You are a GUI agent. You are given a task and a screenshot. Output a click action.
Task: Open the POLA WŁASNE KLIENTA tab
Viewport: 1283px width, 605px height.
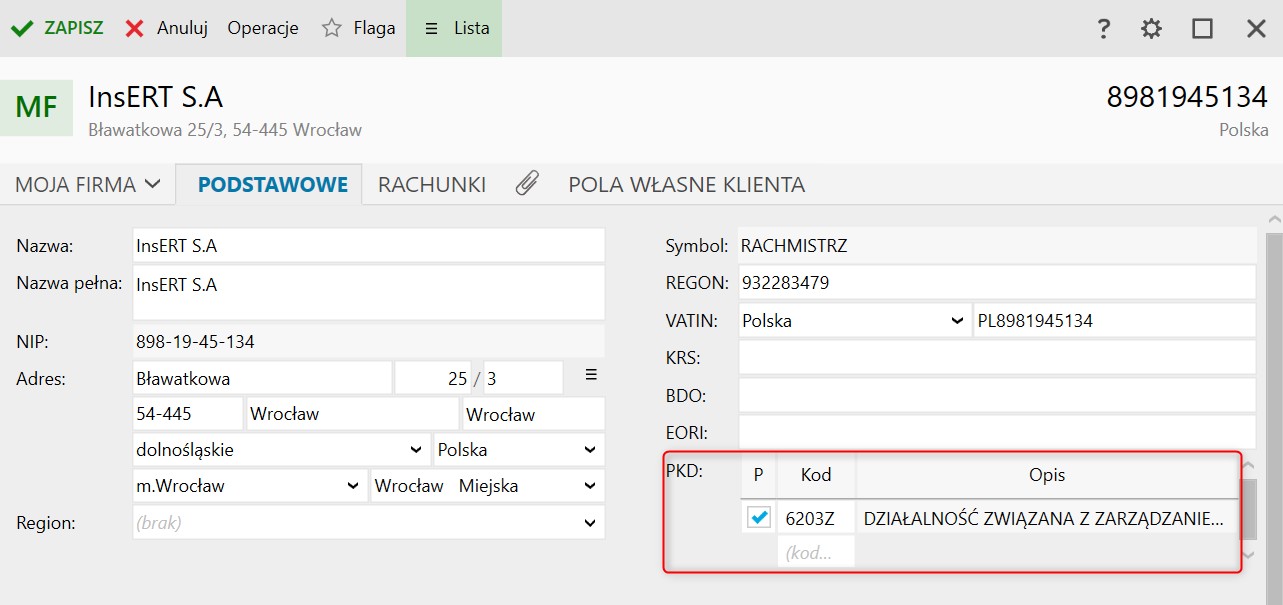pyautogui.click(x=686, y=185)
